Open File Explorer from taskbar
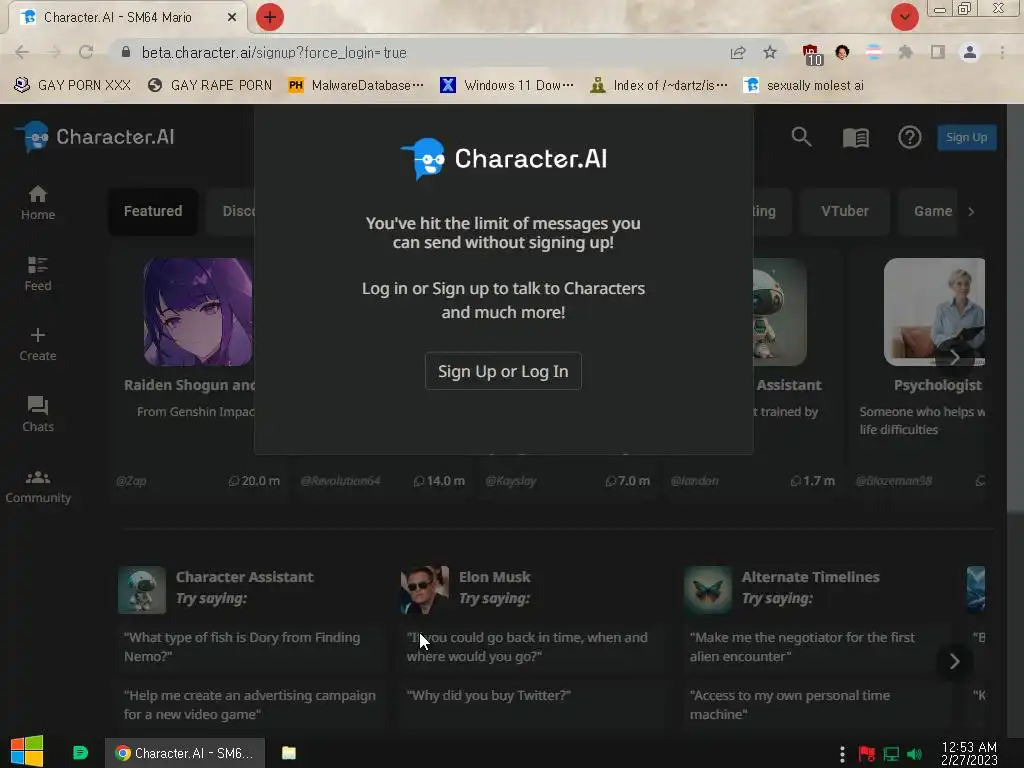 (289, 753)
